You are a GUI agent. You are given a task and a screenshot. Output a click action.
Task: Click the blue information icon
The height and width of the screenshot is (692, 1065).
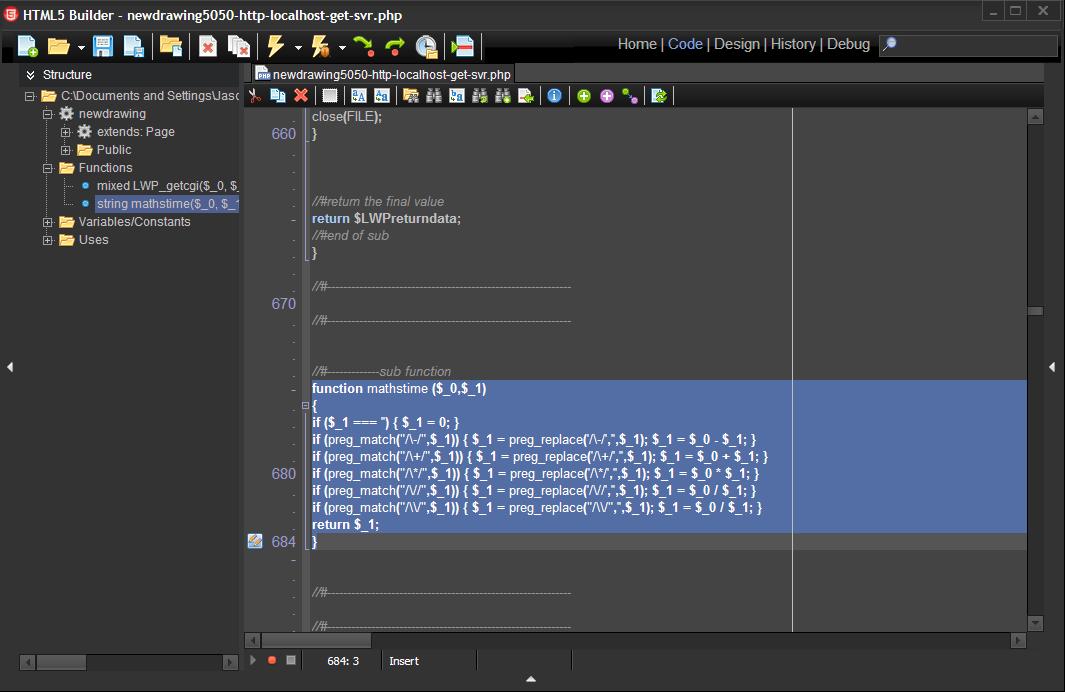[554, 96]
